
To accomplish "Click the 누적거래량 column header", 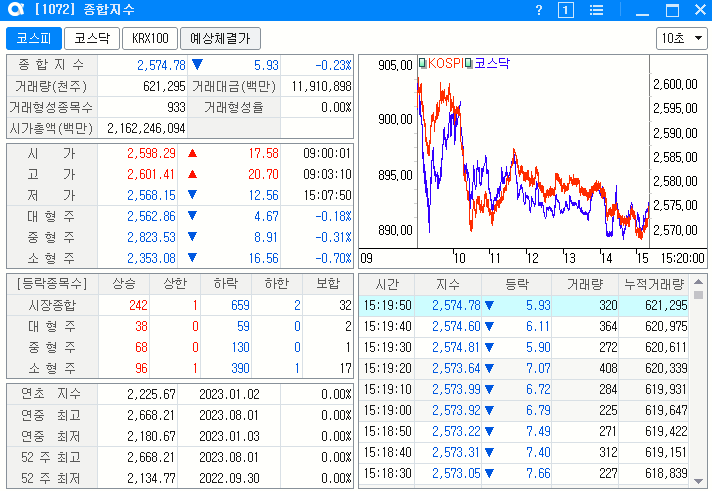I will pos(654,284).
